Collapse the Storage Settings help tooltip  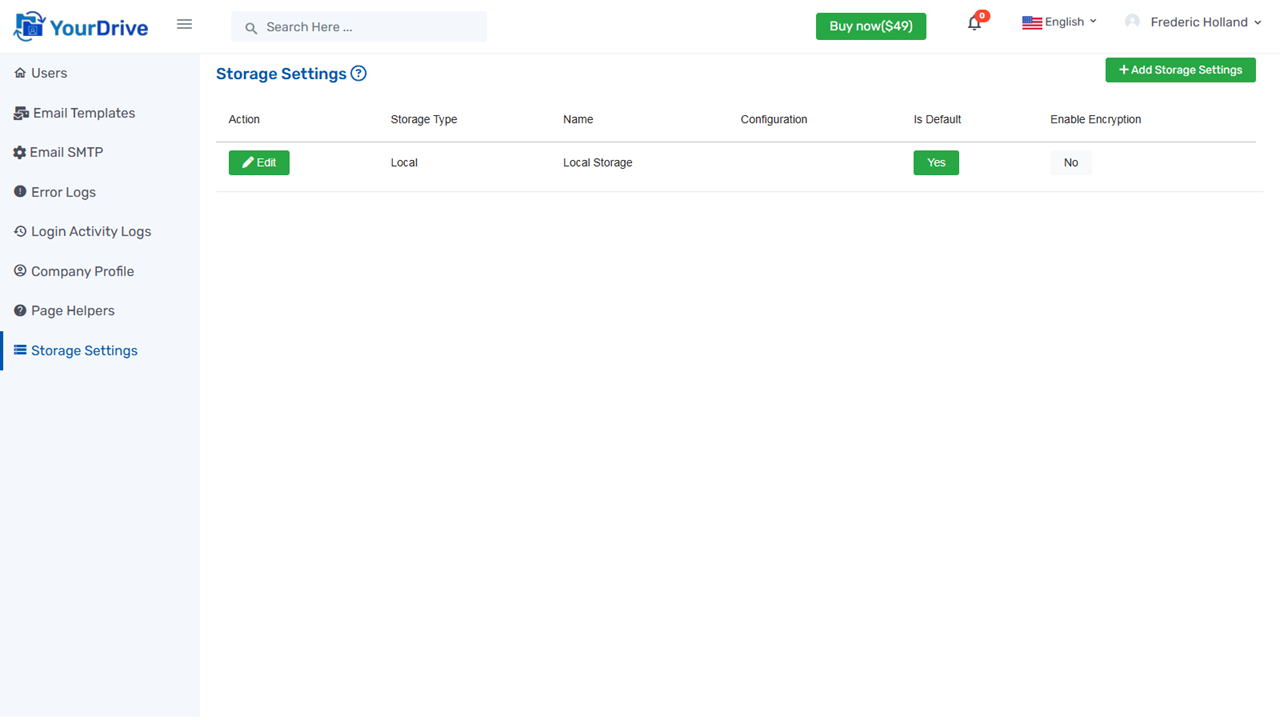[358, 73]
